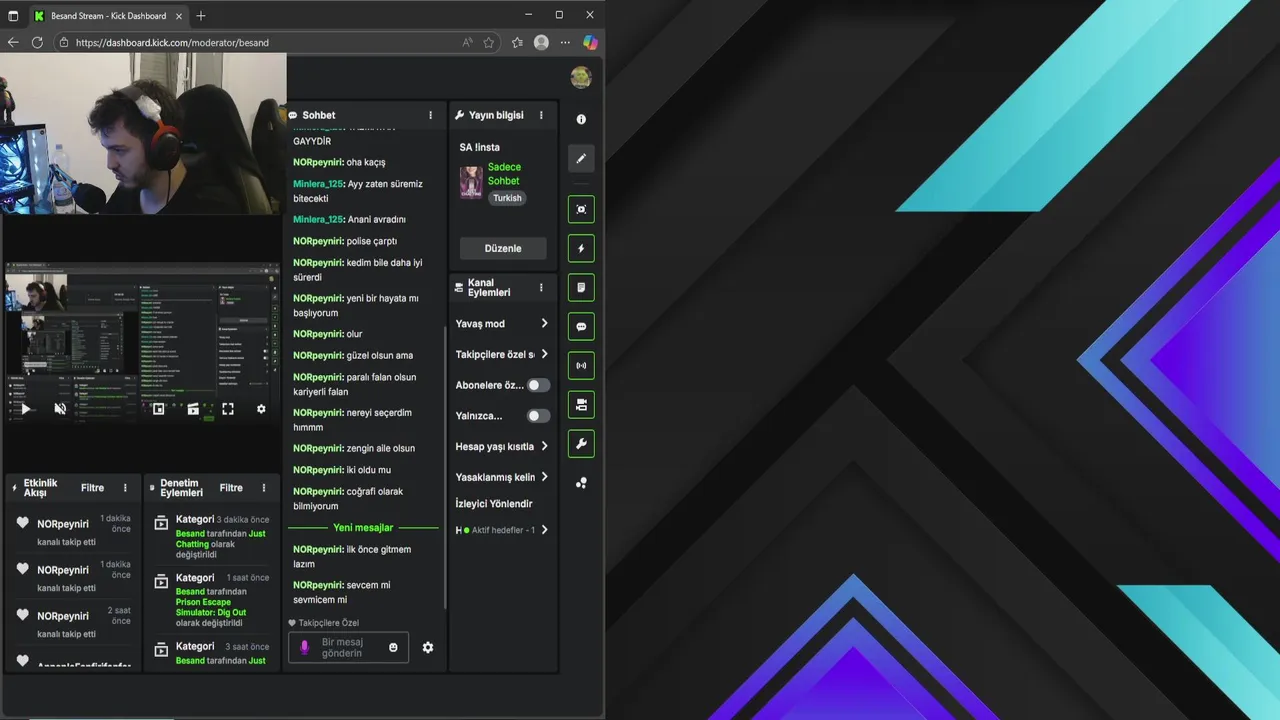Open the profile avatar menu
The height and width of the screenshot is (720, 1280).
point(581,77)
